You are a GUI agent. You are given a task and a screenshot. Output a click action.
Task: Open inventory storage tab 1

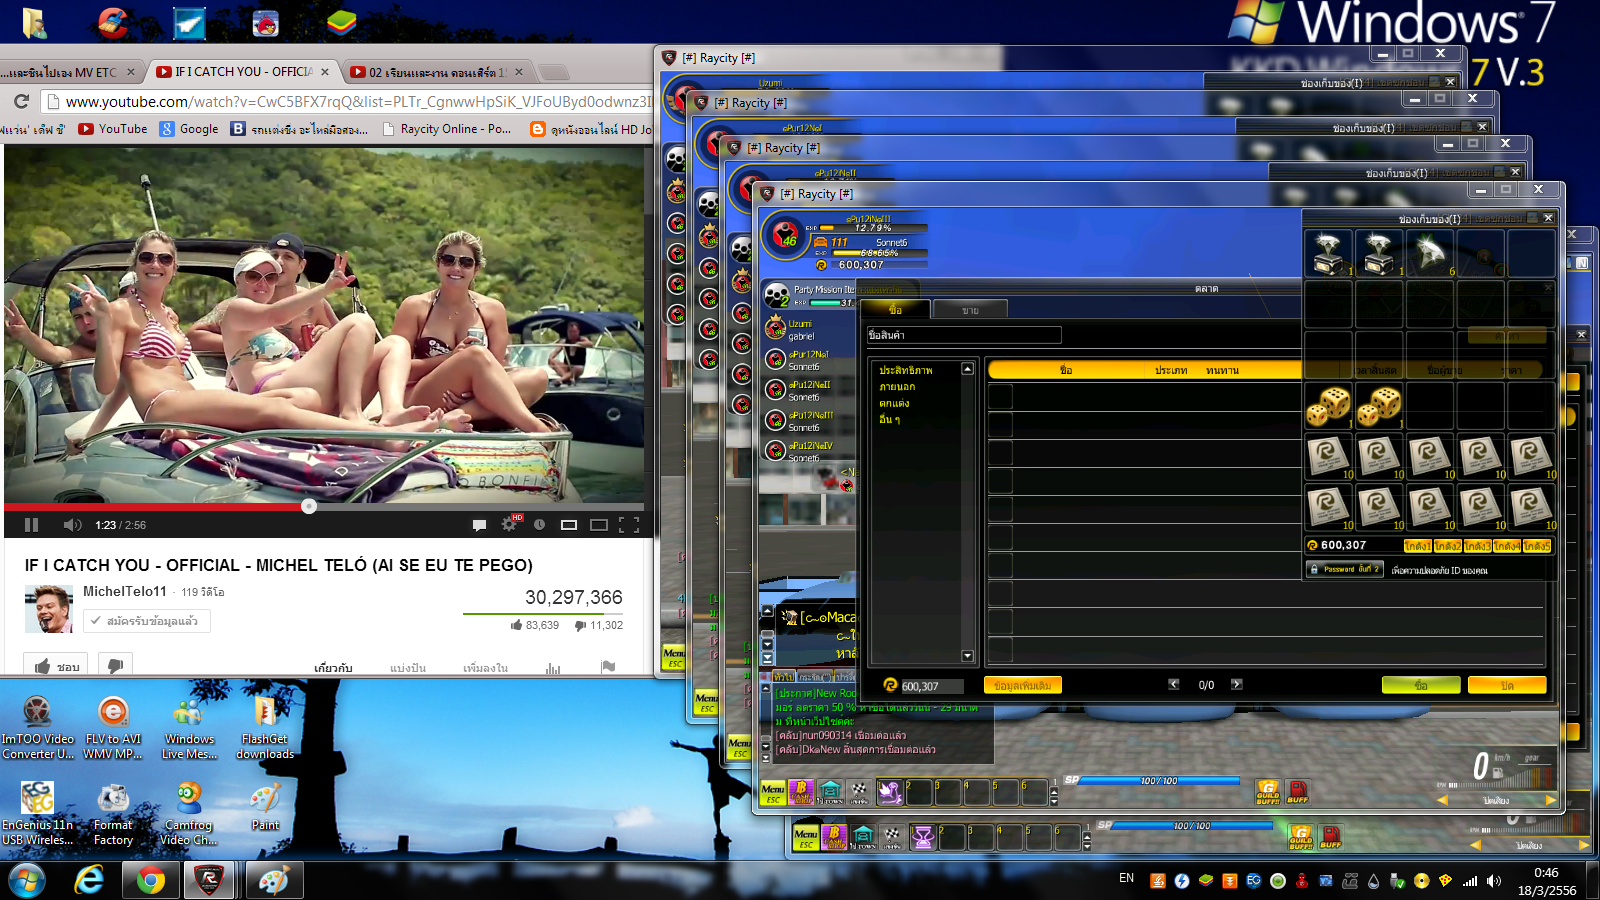1417,546
